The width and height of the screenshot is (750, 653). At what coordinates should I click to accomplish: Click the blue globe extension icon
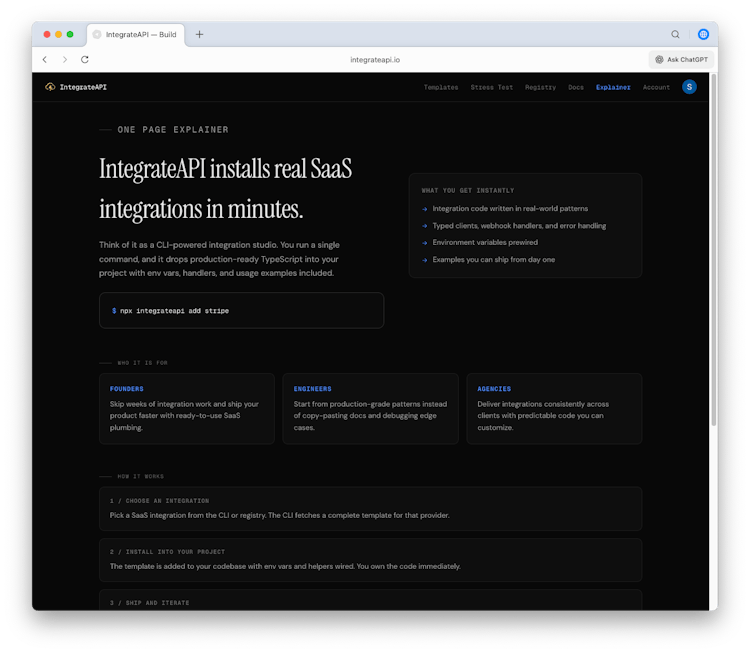(x=703, y=34)
